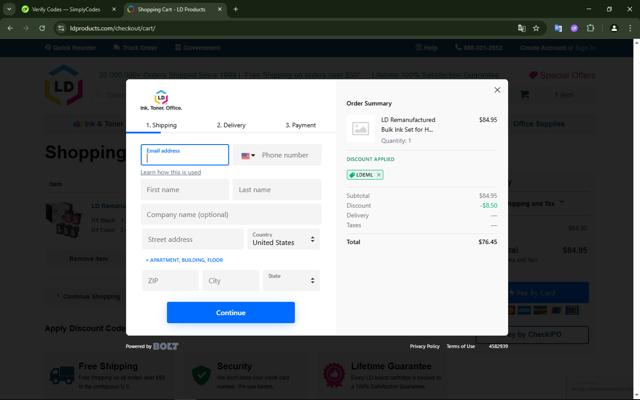640x400 pixels.
Task: Open the browser profile icon
Action: coord(614,28)
